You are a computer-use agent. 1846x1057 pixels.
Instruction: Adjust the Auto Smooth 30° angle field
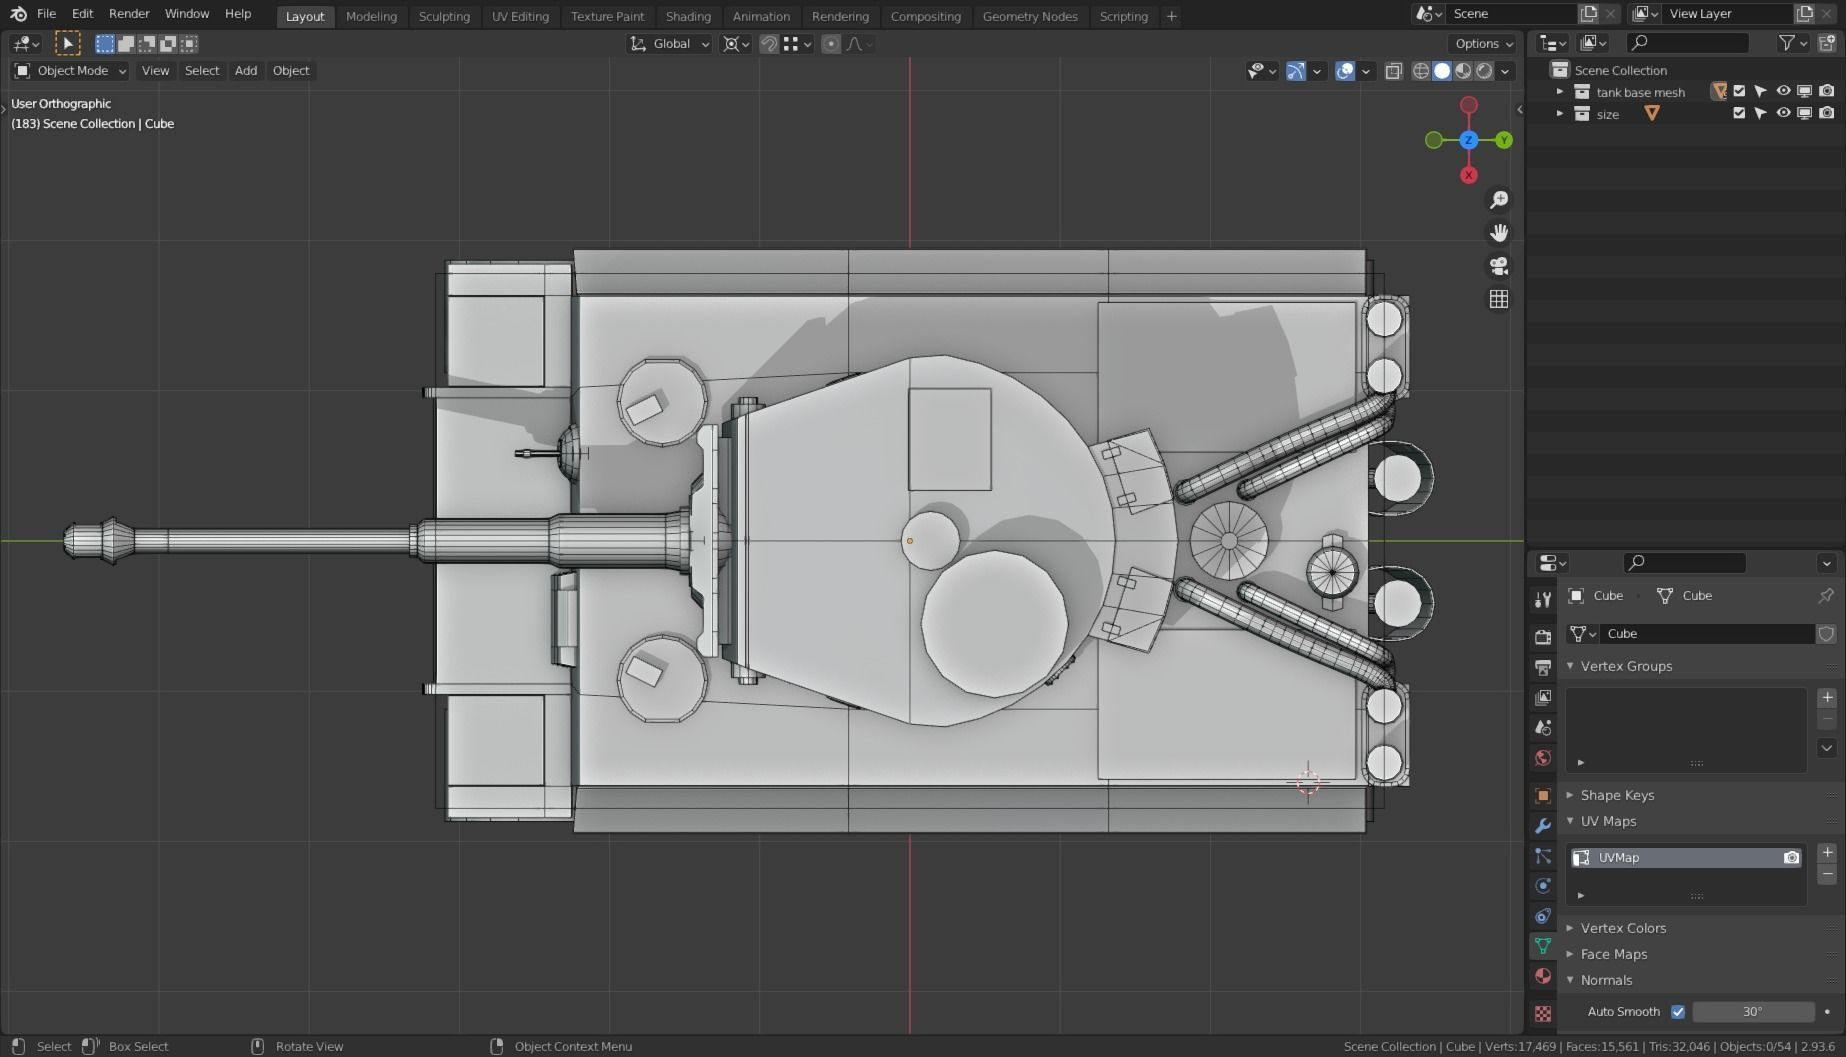click(1752, 1012)
